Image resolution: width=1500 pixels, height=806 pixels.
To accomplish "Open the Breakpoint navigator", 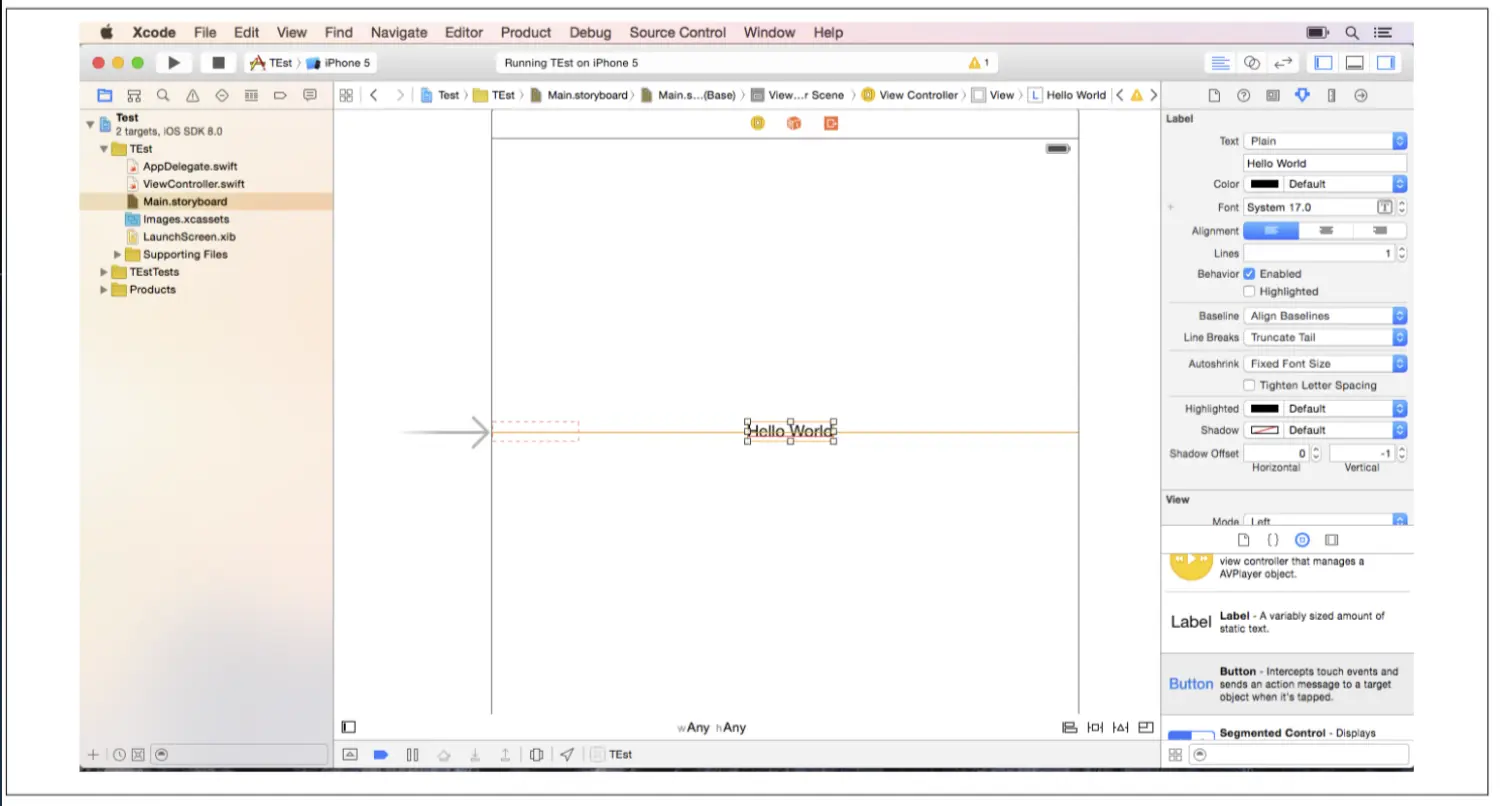I will tap(280, 96).
